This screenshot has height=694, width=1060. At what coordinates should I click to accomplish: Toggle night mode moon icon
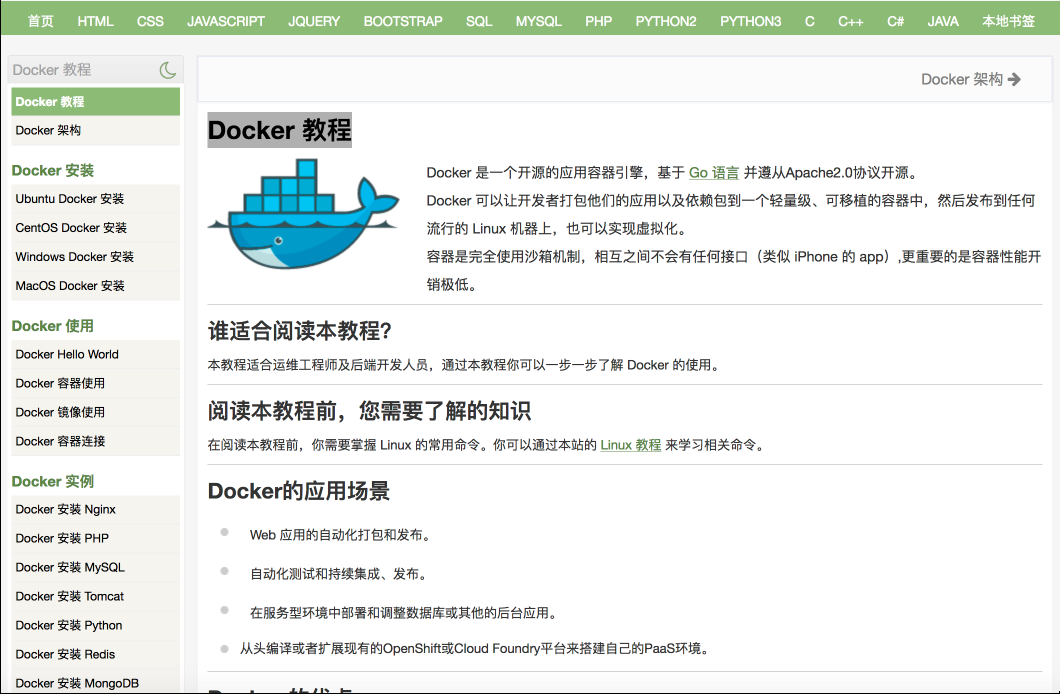[x=168, y=70]
